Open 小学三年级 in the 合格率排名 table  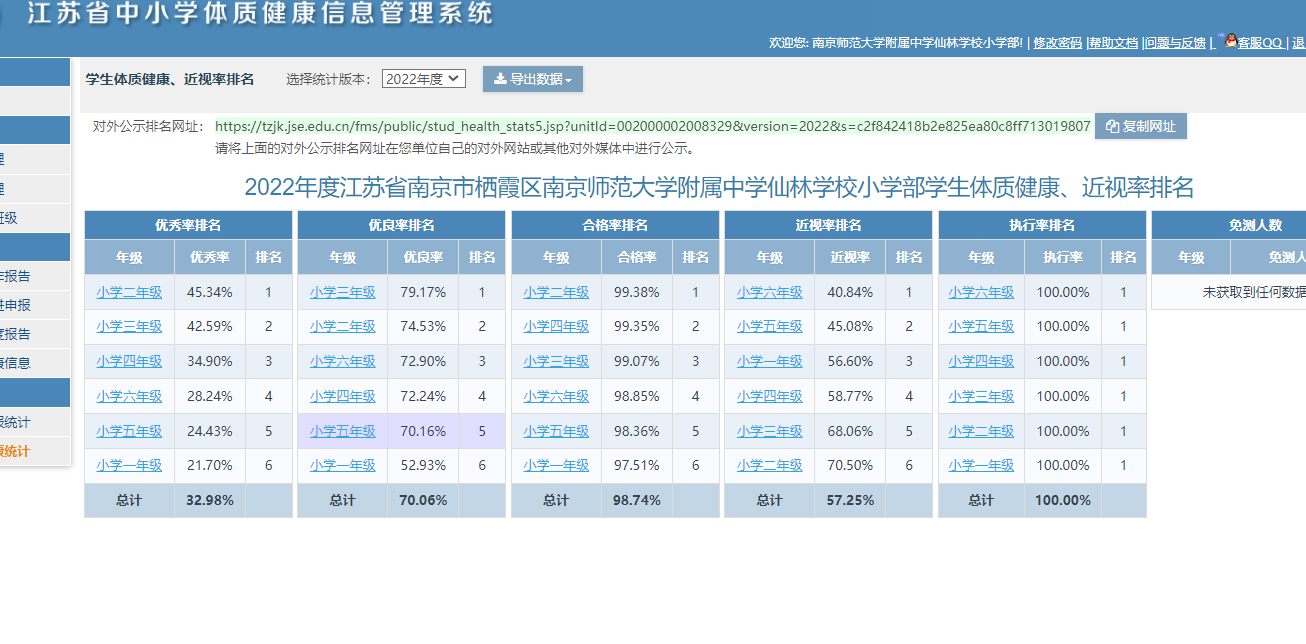556,361
